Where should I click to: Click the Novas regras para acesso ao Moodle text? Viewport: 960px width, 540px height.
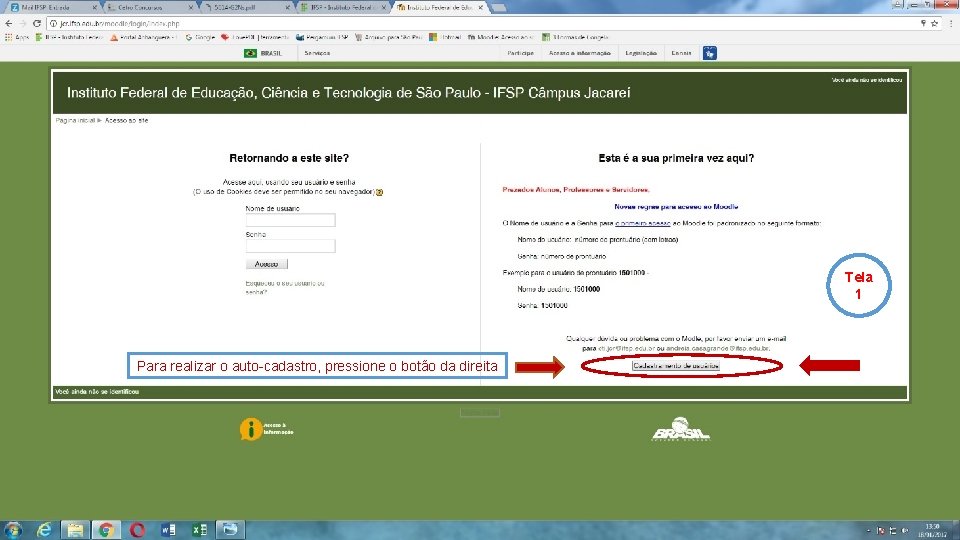pyautogui.click(x=676, y=207)
